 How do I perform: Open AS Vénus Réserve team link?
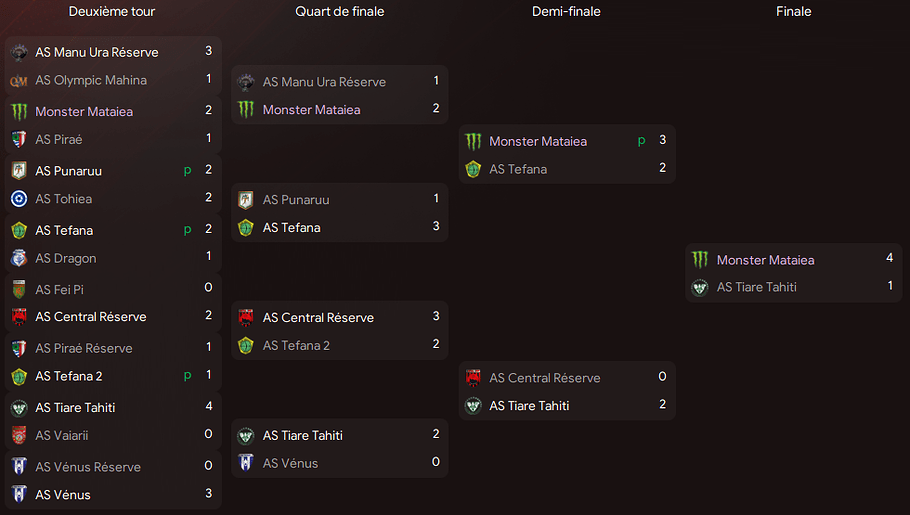click(x=88, y=467)
